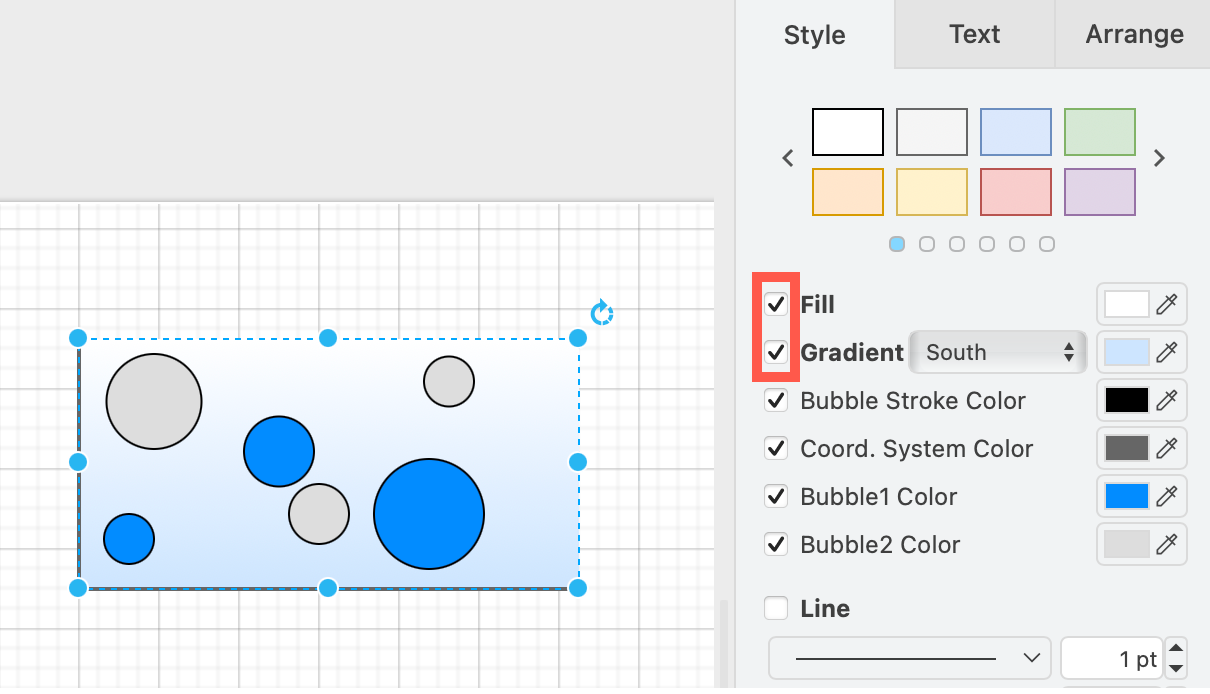Switch to the Text tab

pyautogui.click(x=973, y=34)
